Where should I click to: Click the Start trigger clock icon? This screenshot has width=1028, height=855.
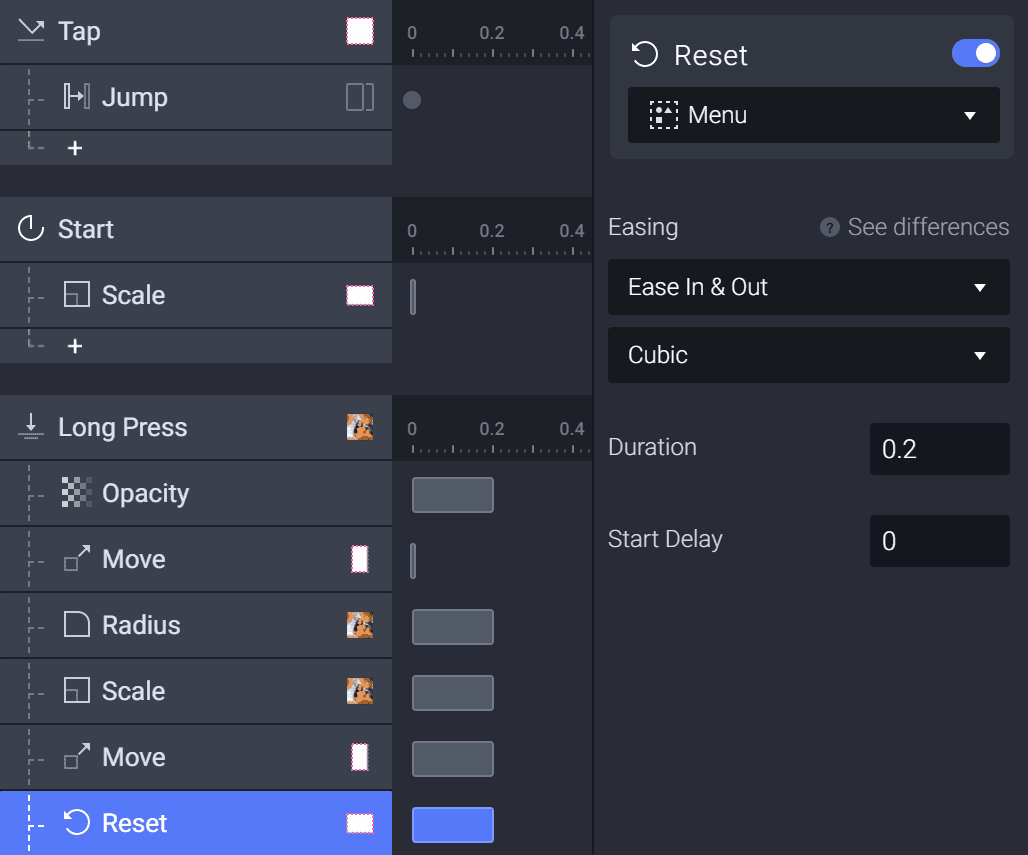click(x=31, y=229)
